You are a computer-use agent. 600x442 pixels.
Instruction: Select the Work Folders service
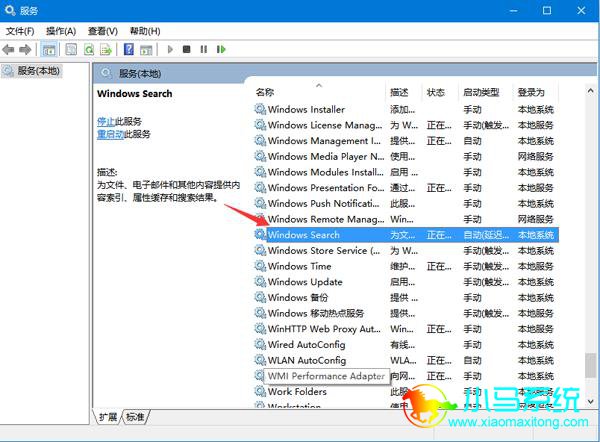click(404, 392)
